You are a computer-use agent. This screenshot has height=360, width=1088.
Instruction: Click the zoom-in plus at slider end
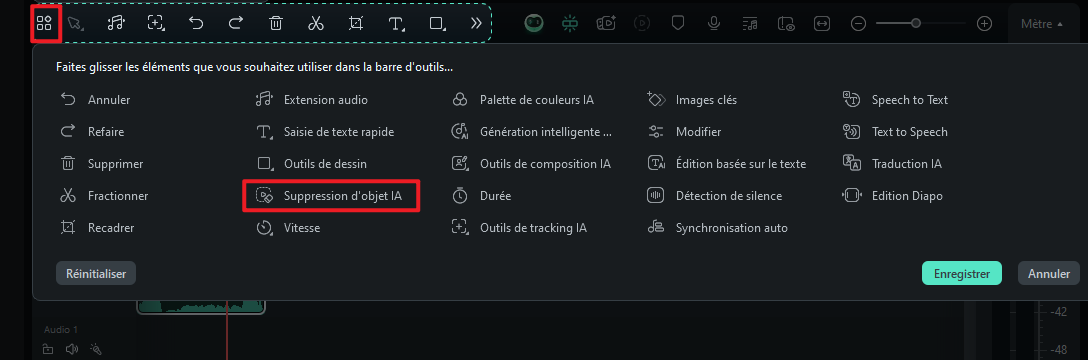[984, 24]
